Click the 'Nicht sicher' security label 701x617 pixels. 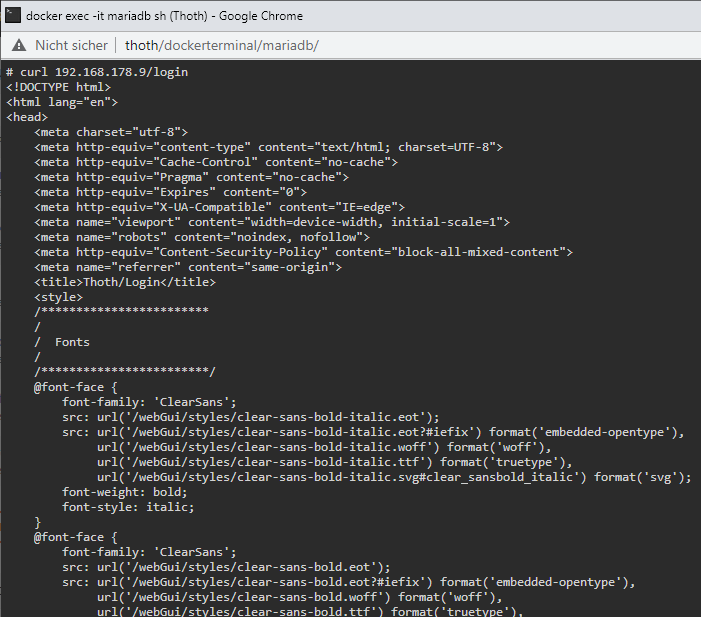[72, 45]
